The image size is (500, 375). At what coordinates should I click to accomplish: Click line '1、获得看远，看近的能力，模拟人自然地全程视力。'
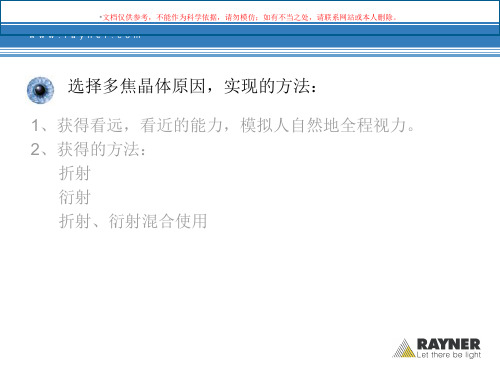(223, 126)
